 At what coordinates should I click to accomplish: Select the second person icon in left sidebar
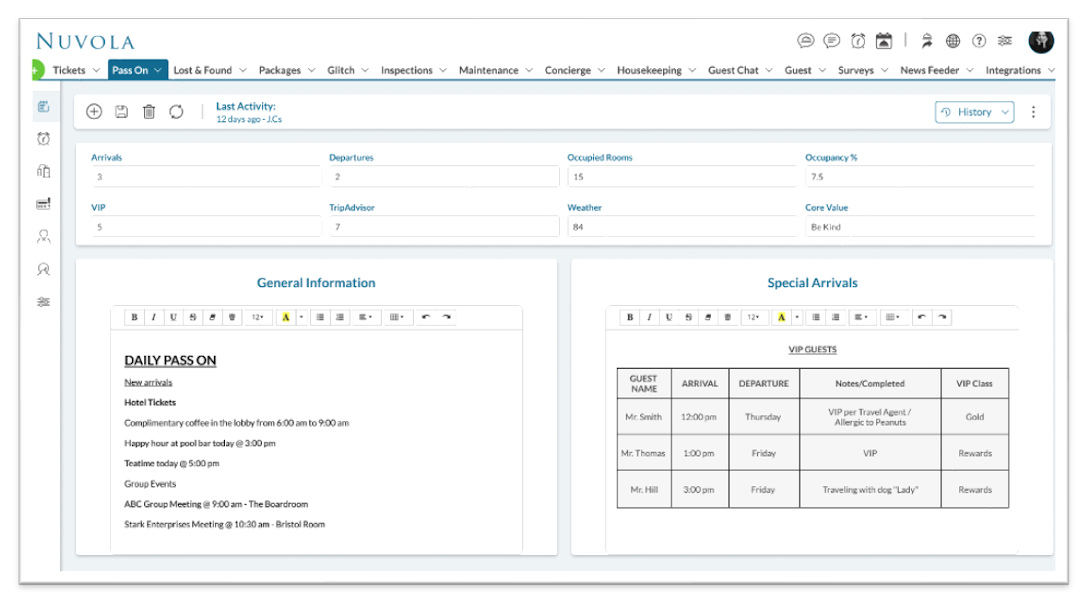point(43,269)
